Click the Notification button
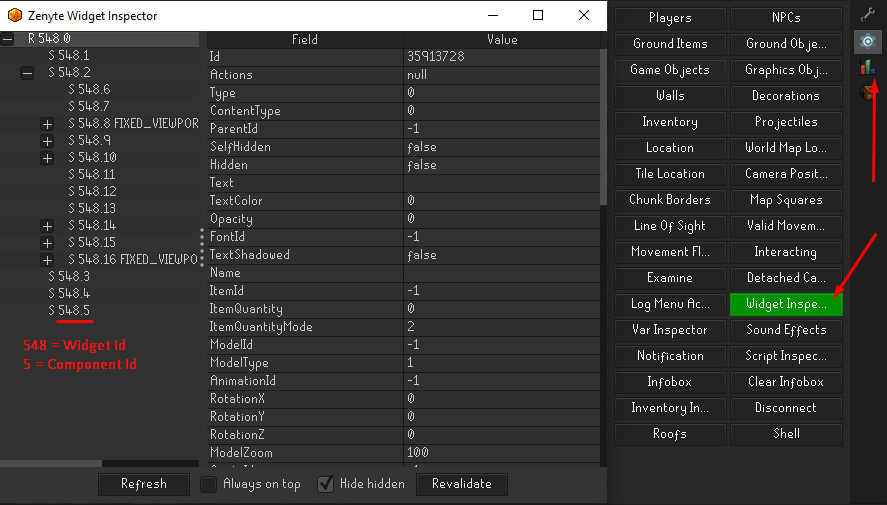The width and height of the screenshot is (887, 505). point(670,356)
